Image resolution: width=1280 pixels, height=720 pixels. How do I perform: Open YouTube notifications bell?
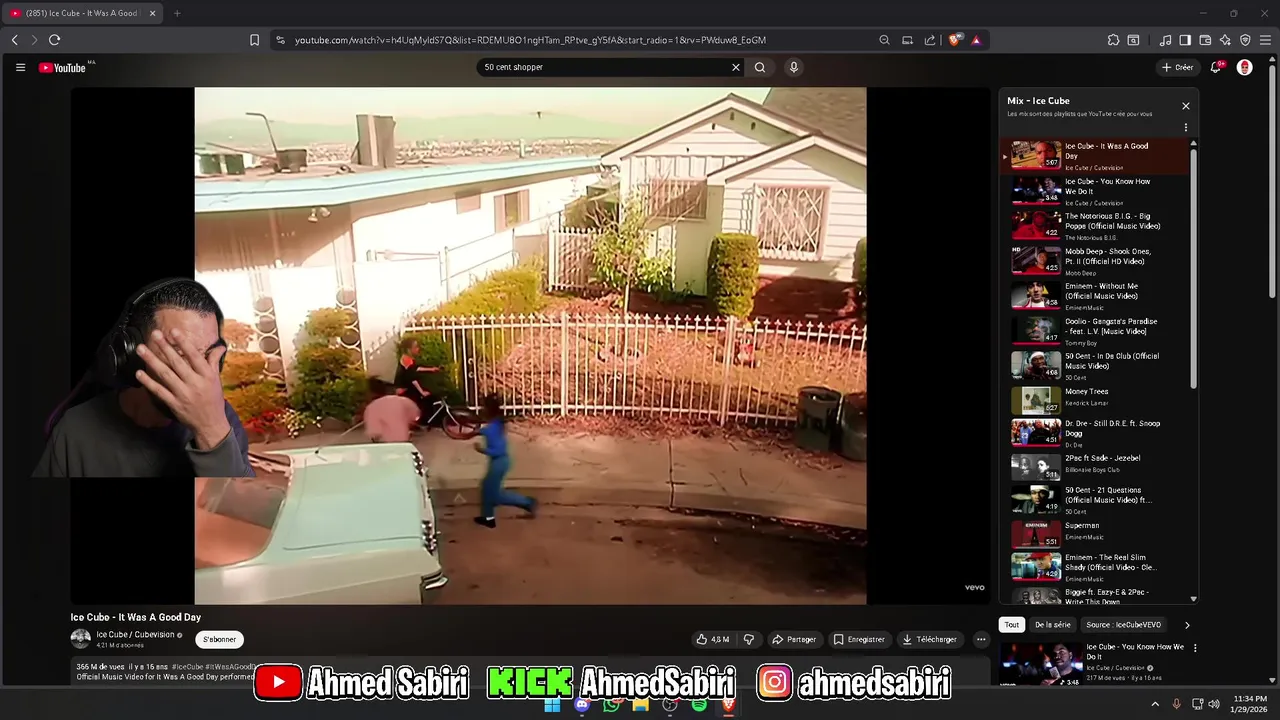coord(1216,67)
